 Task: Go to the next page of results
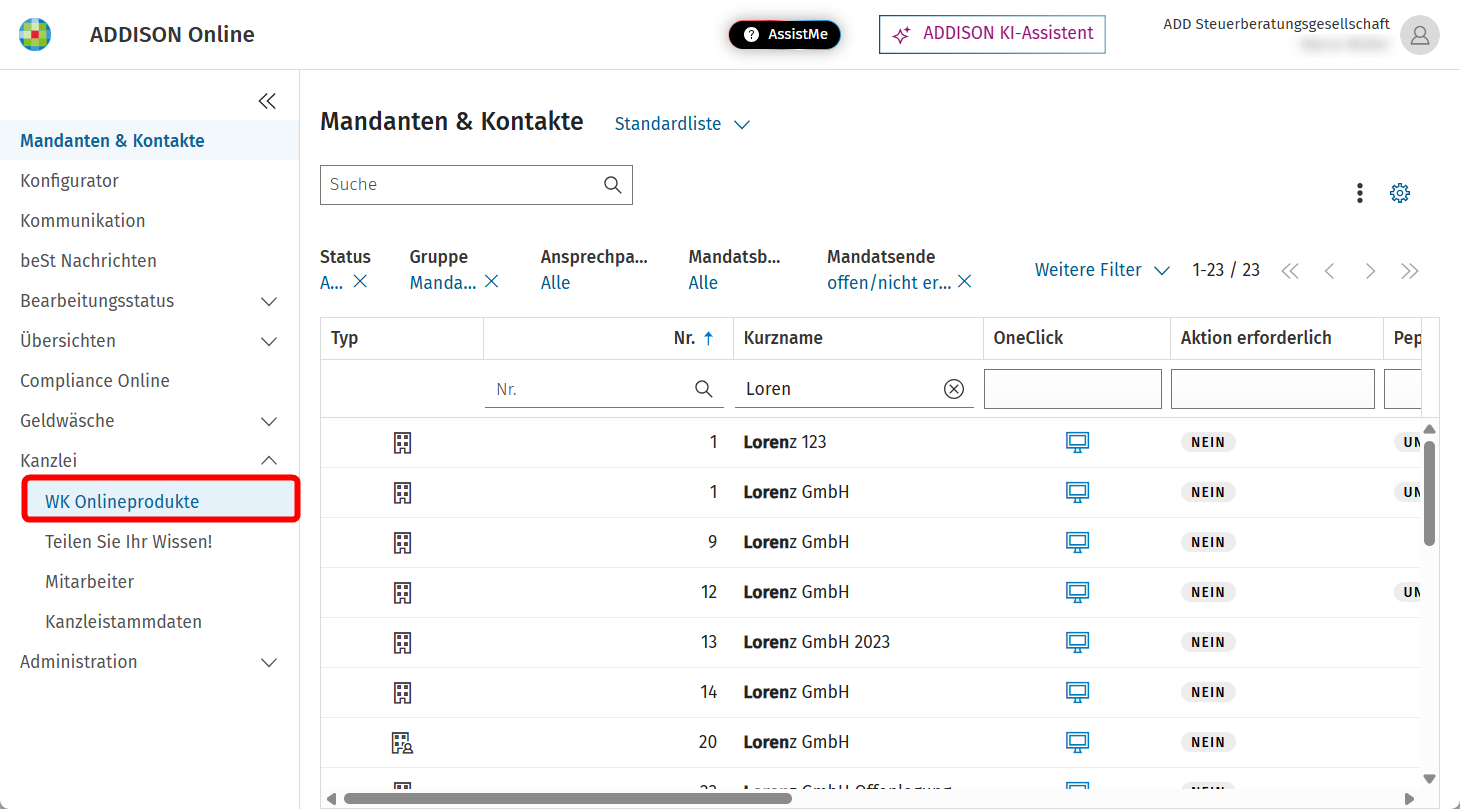pyautogui.click(x=1370, y=271)
